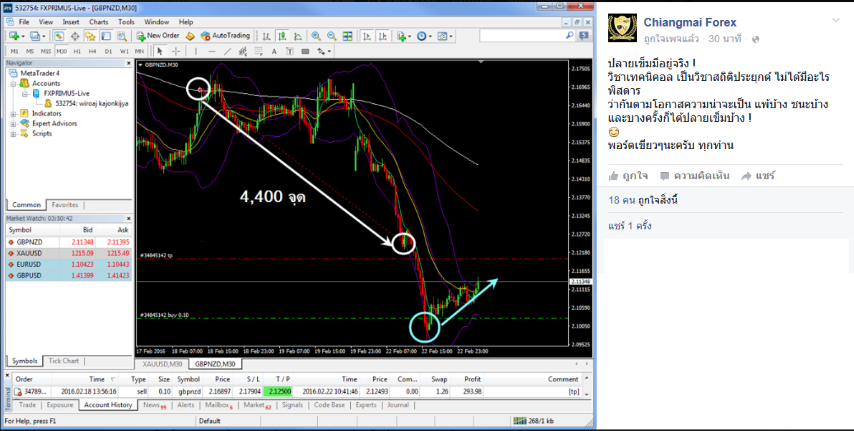The height and width of the screenshot is (431, 854).
Task: Share the Facebook post
Action: [x=758, y=175]
